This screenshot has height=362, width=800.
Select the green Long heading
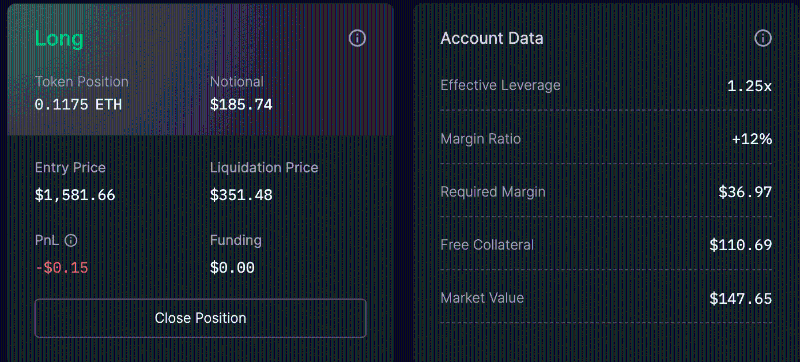[59, 39]
